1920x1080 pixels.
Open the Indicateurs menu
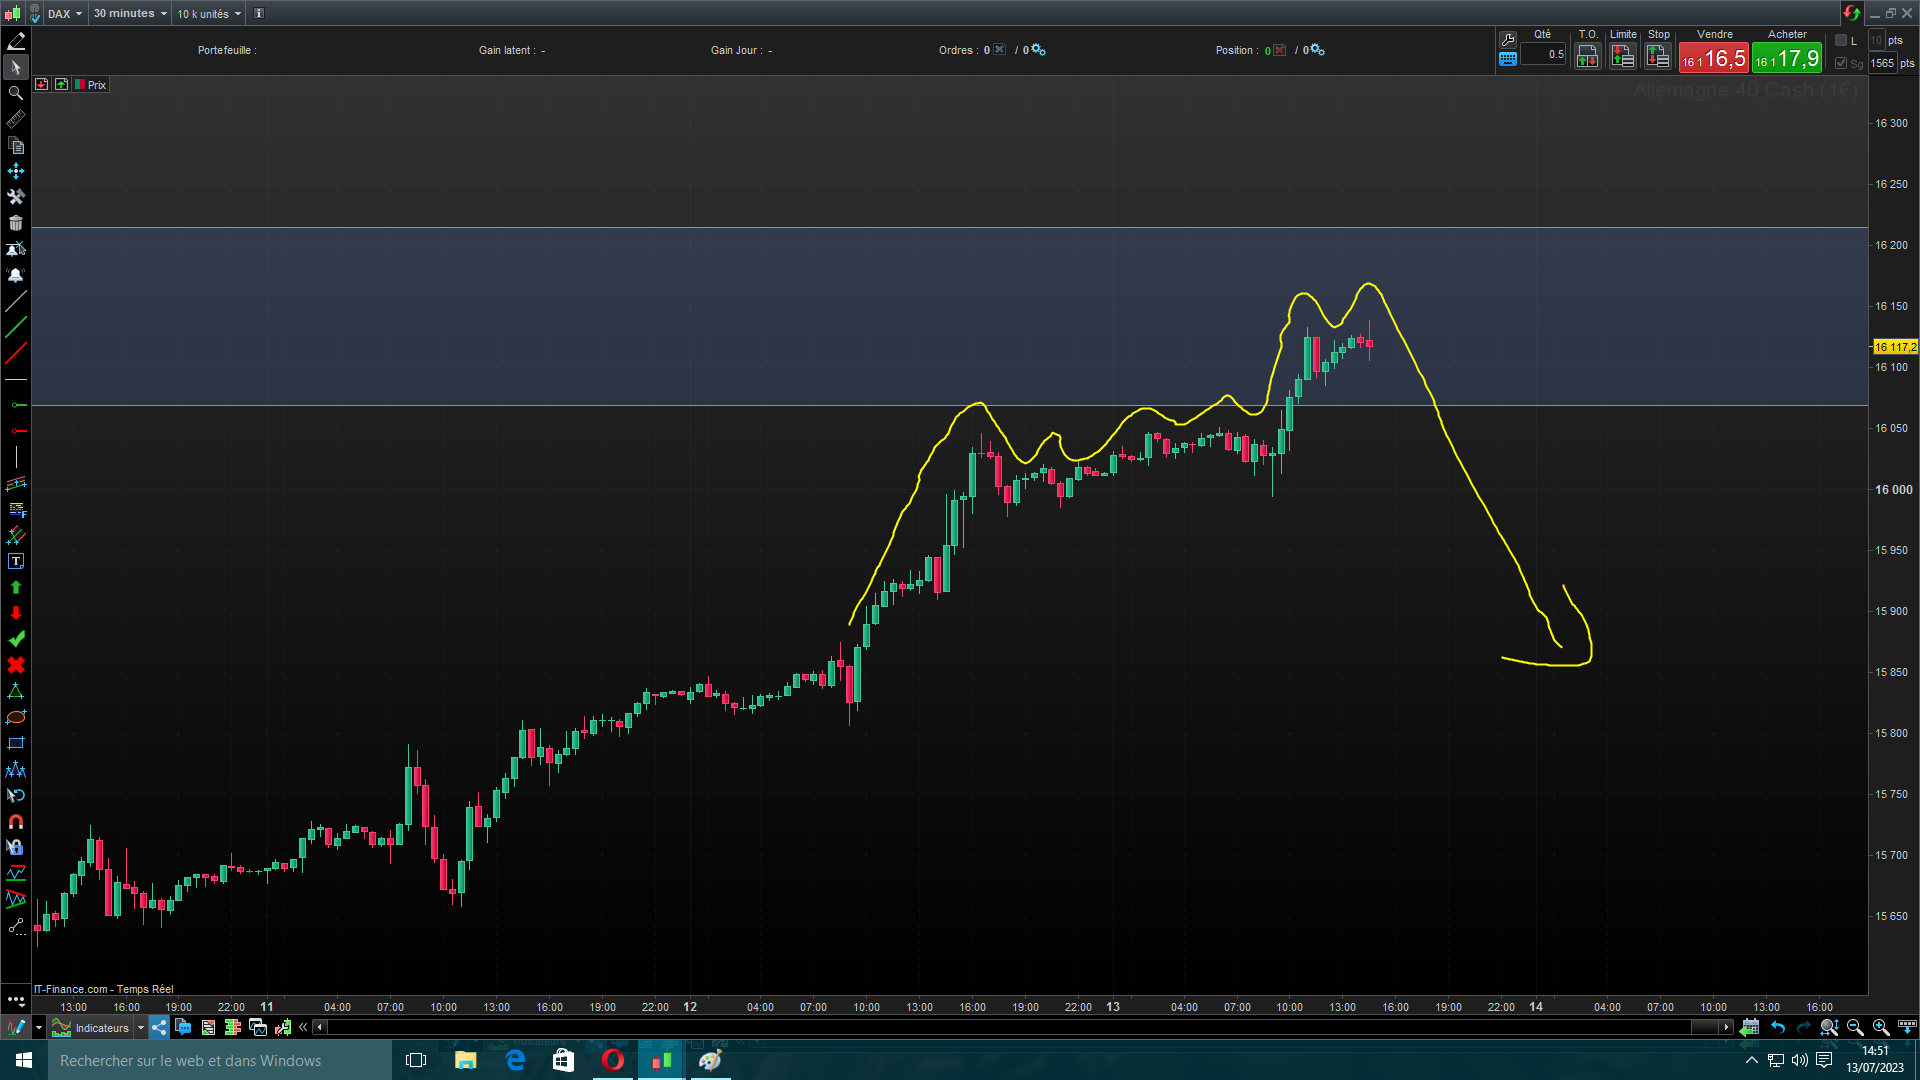[x=101, y=1028]
